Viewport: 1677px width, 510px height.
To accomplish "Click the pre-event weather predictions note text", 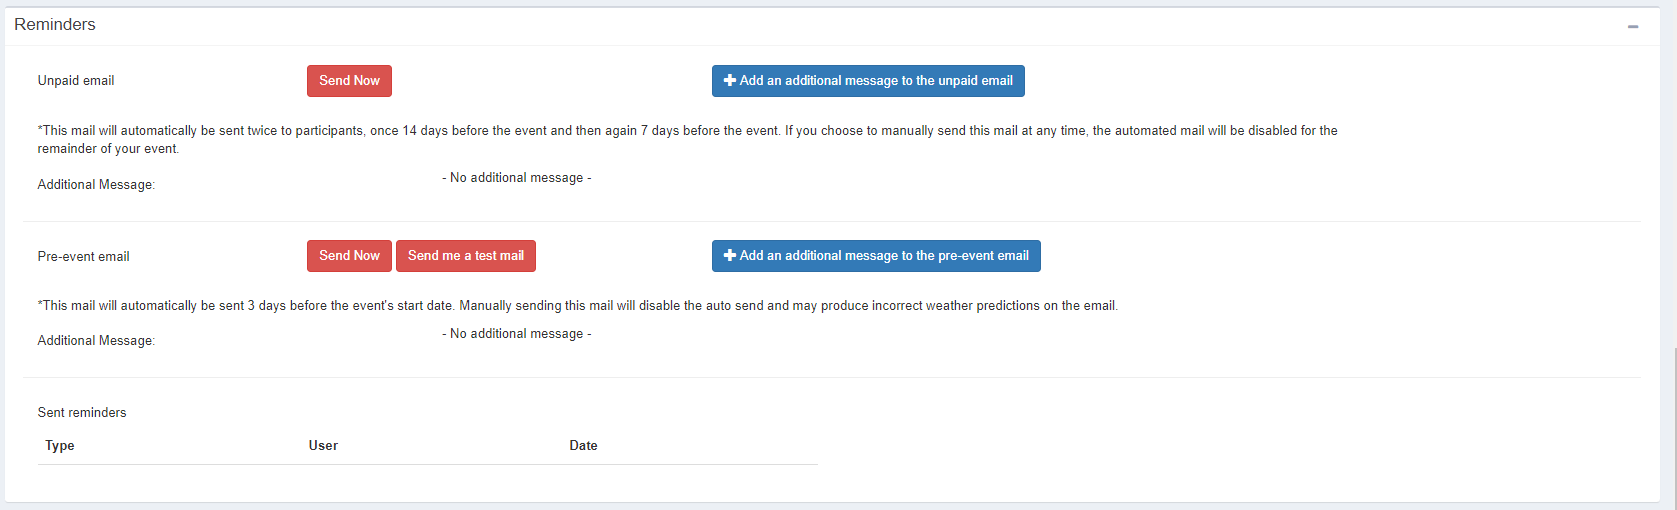I will 578,306.
